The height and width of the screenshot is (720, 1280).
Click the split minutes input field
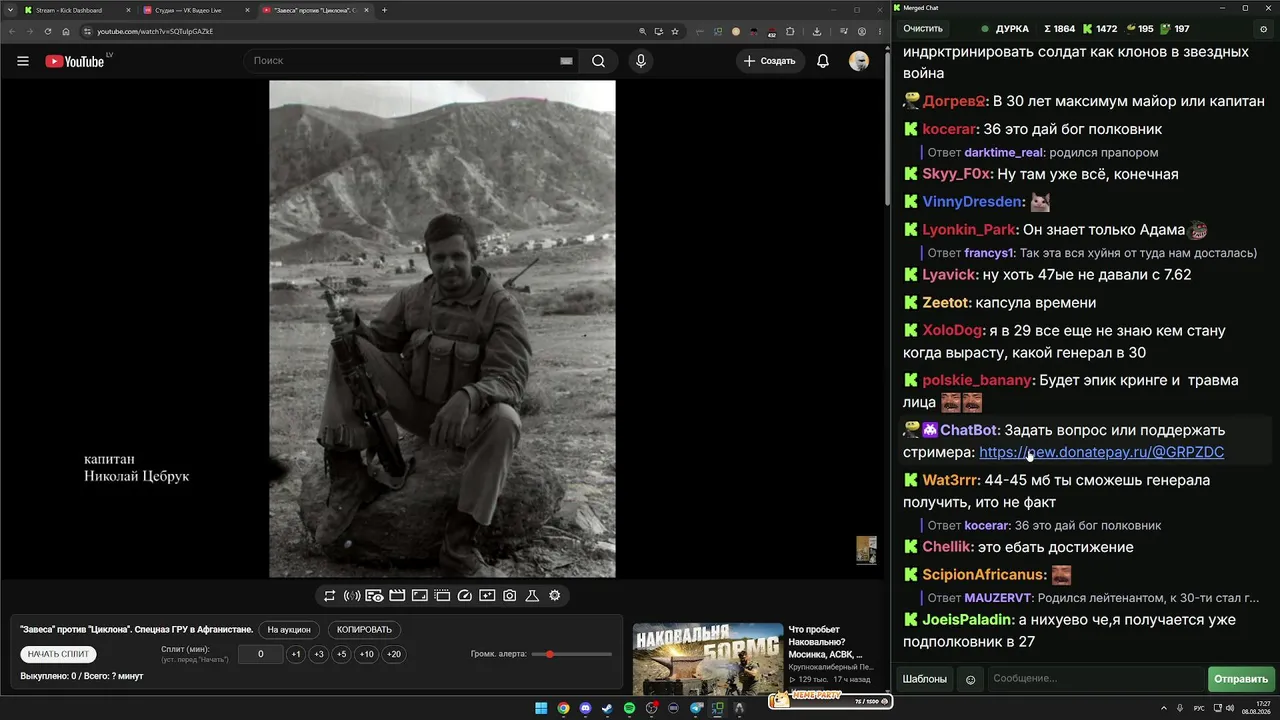coord(261,654)
